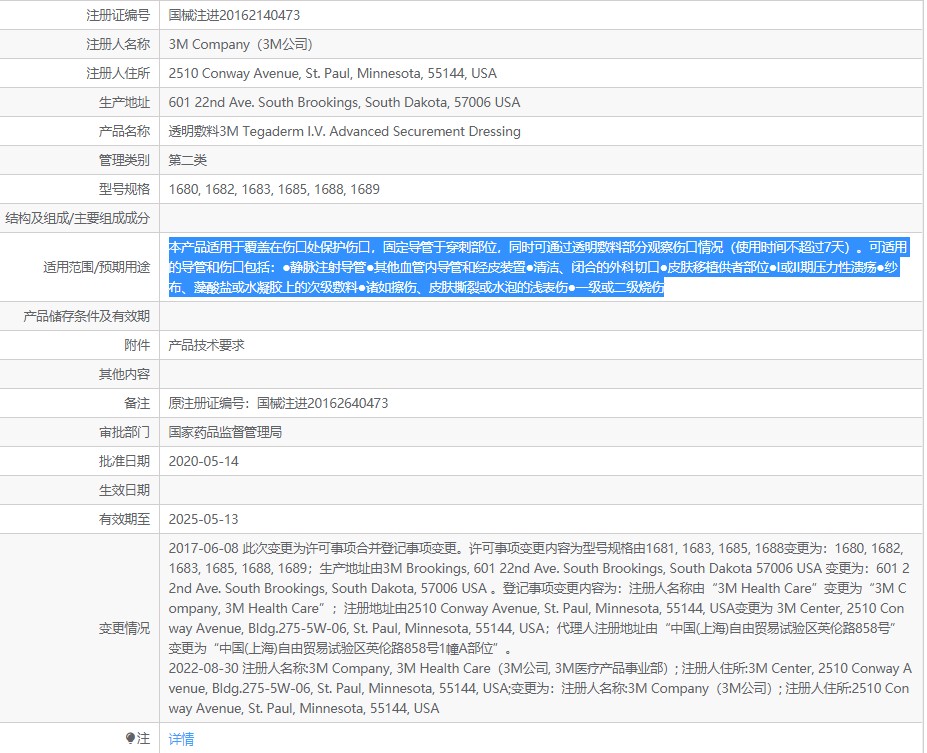The height and width of the screenshot is (753, 927).
Task: Click the 管理类别 label
Action: point(124,160)
